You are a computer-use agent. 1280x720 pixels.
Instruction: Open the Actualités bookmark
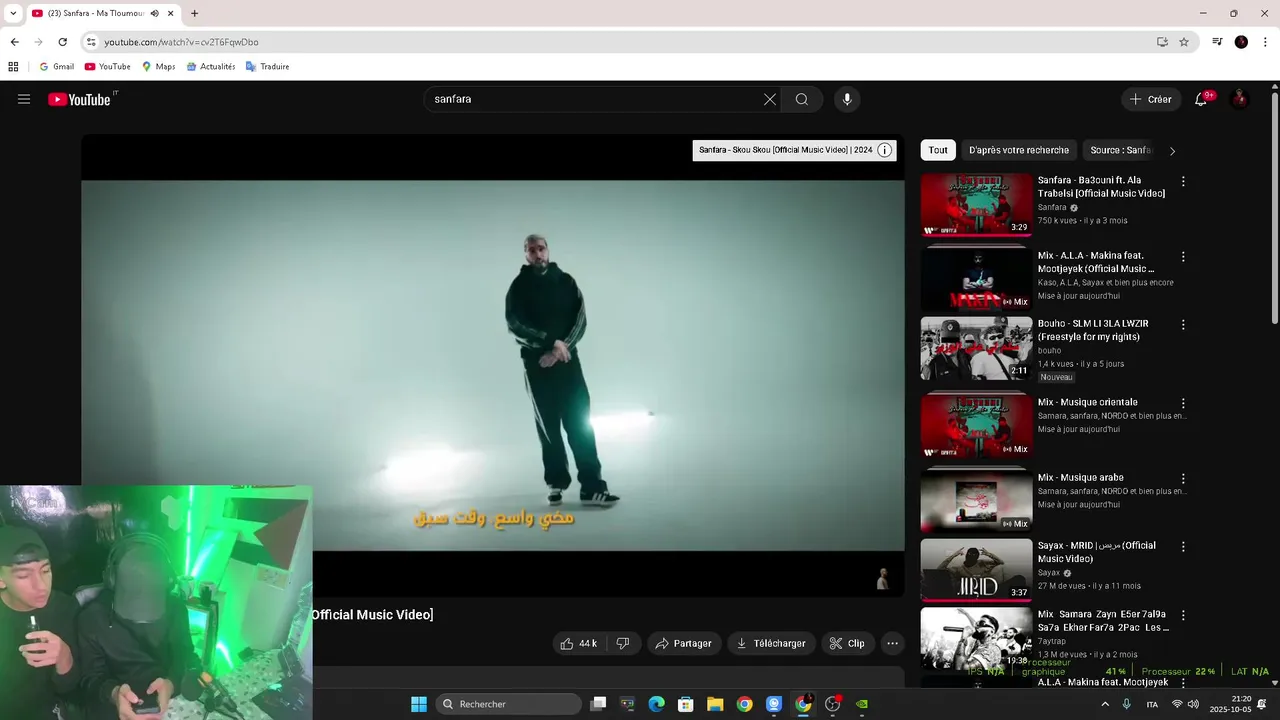pos(210,67)
